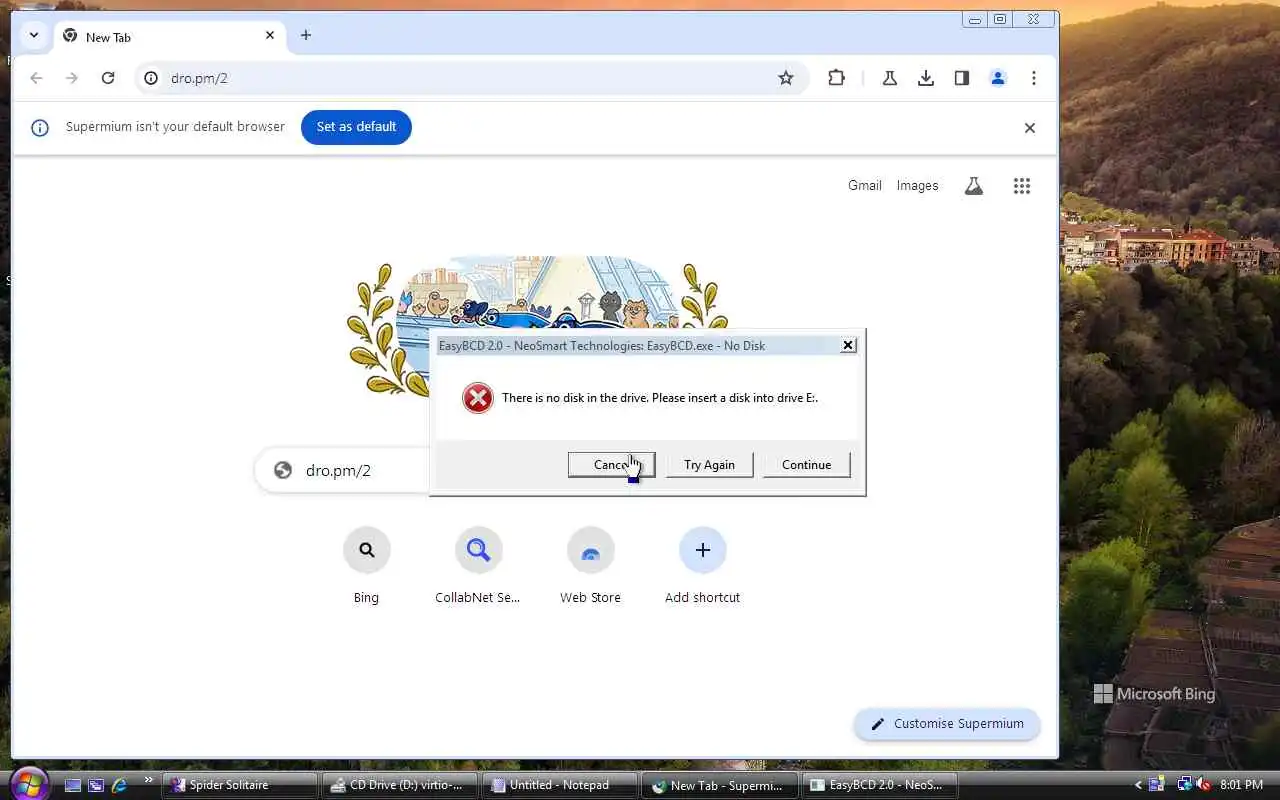The image size is (1280, 800).
Task: Click Continue in the No Disk dialog
Action: tap(806, 465)
